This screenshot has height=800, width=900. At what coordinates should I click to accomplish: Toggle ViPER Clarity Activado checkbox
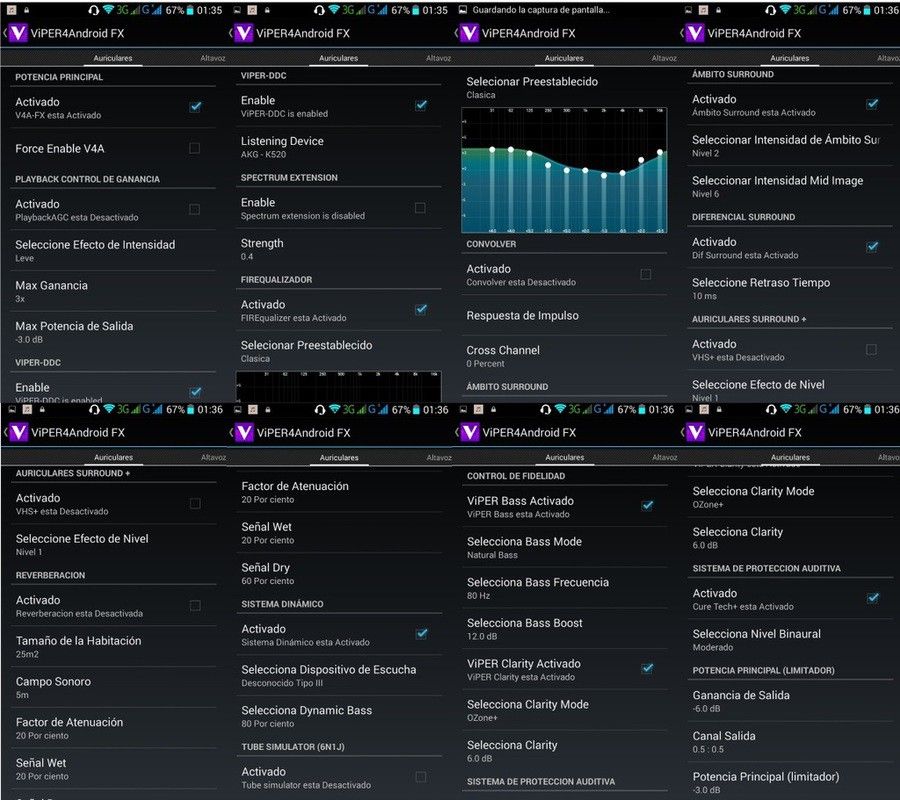pos(647,669)
